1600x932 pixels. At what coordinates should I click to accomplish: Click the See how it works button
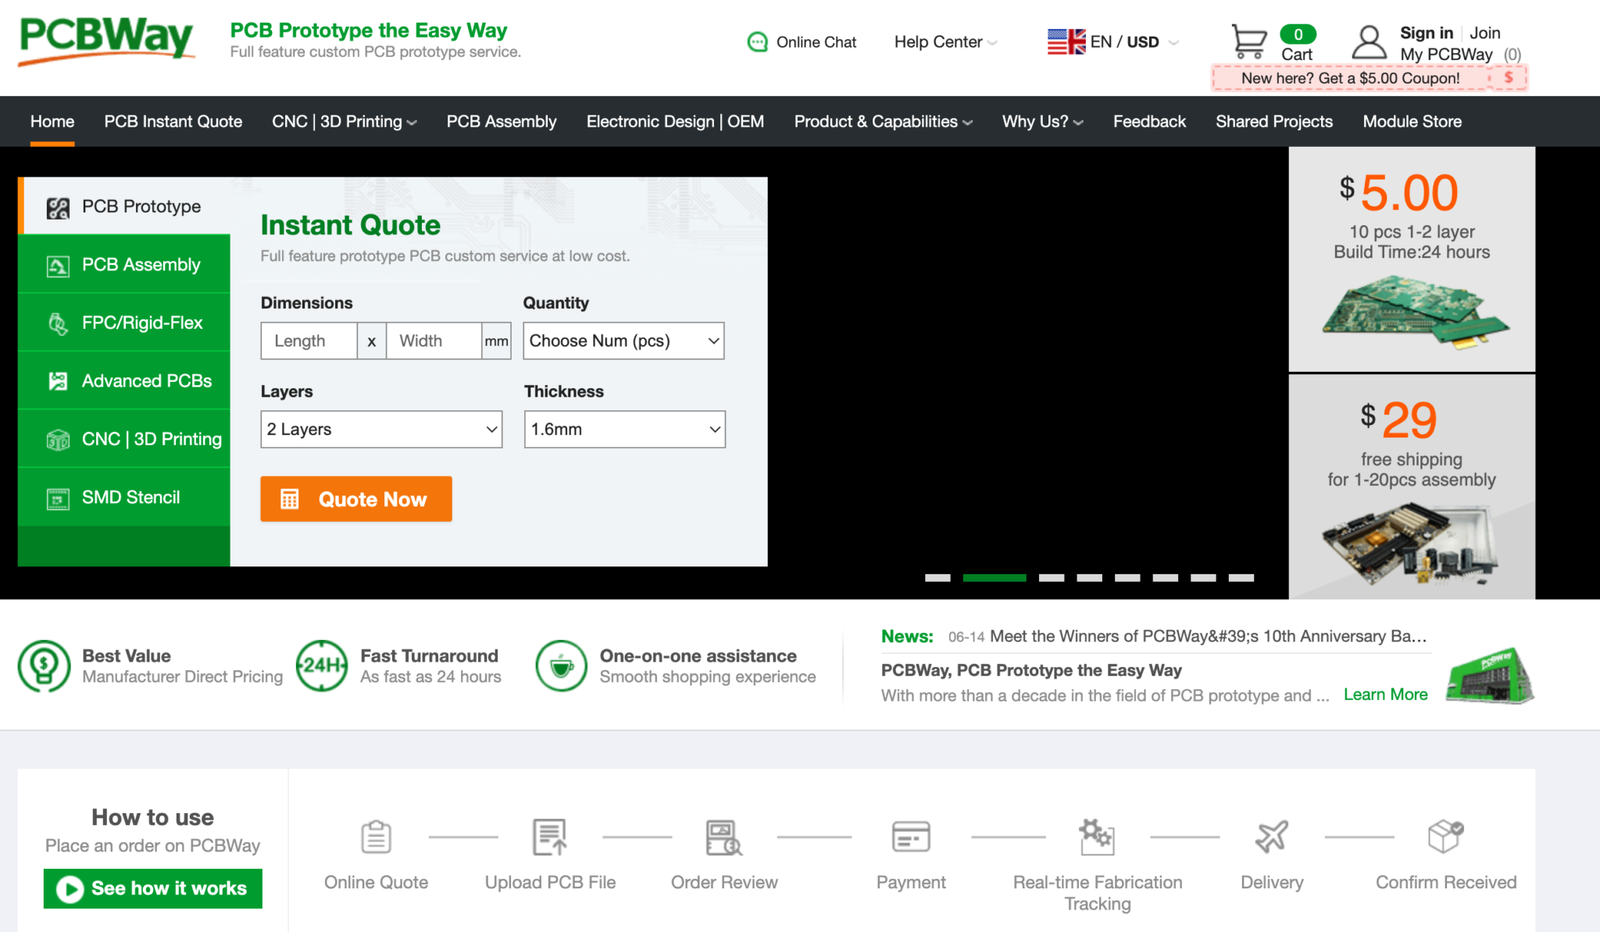point(153,888)
